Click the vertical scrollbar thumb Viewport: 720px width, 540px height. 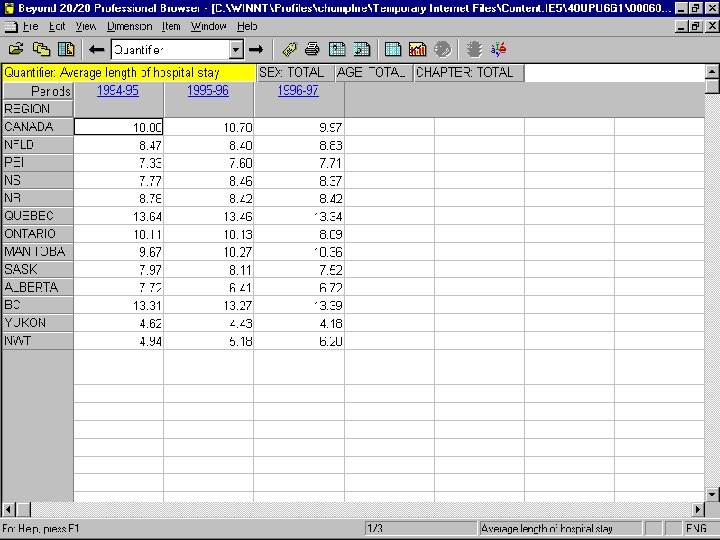[x=712, y=86]
